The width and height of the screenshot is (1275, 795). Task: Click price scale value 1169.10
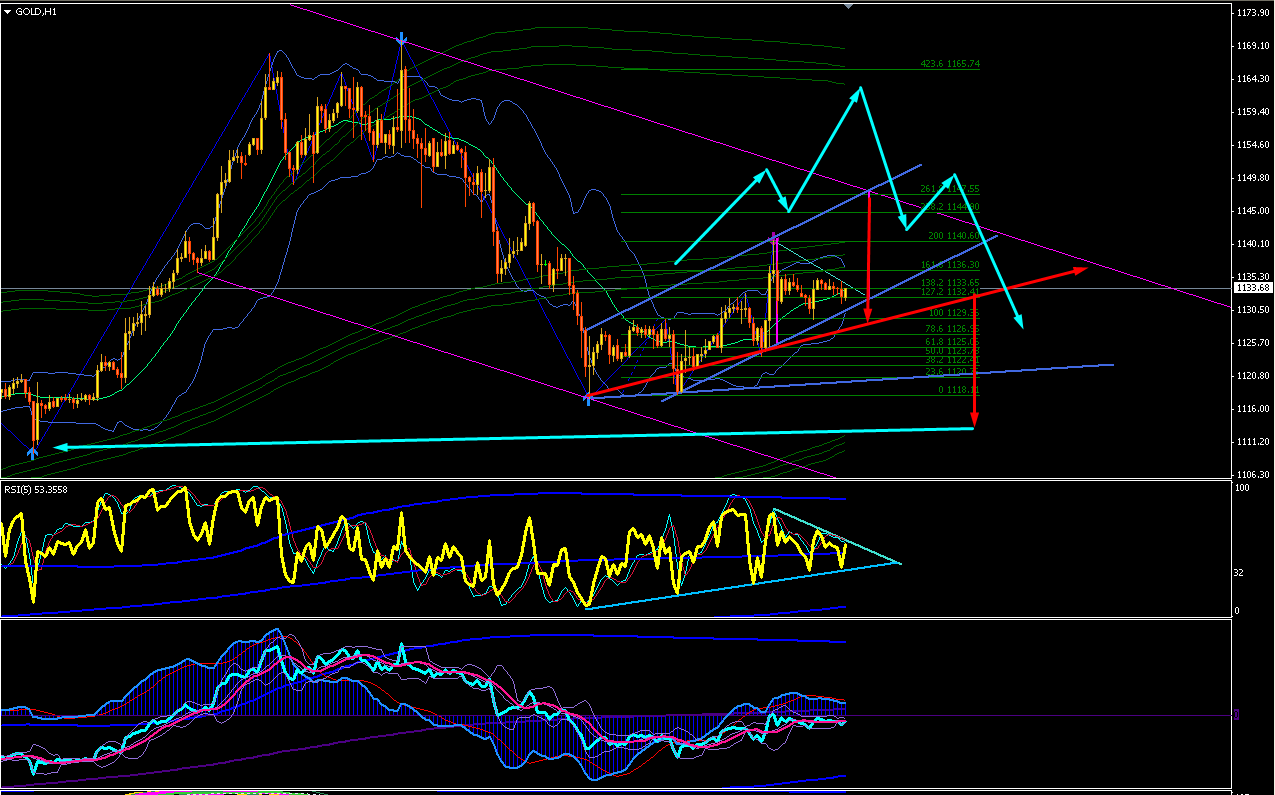tap(1252, 46)
